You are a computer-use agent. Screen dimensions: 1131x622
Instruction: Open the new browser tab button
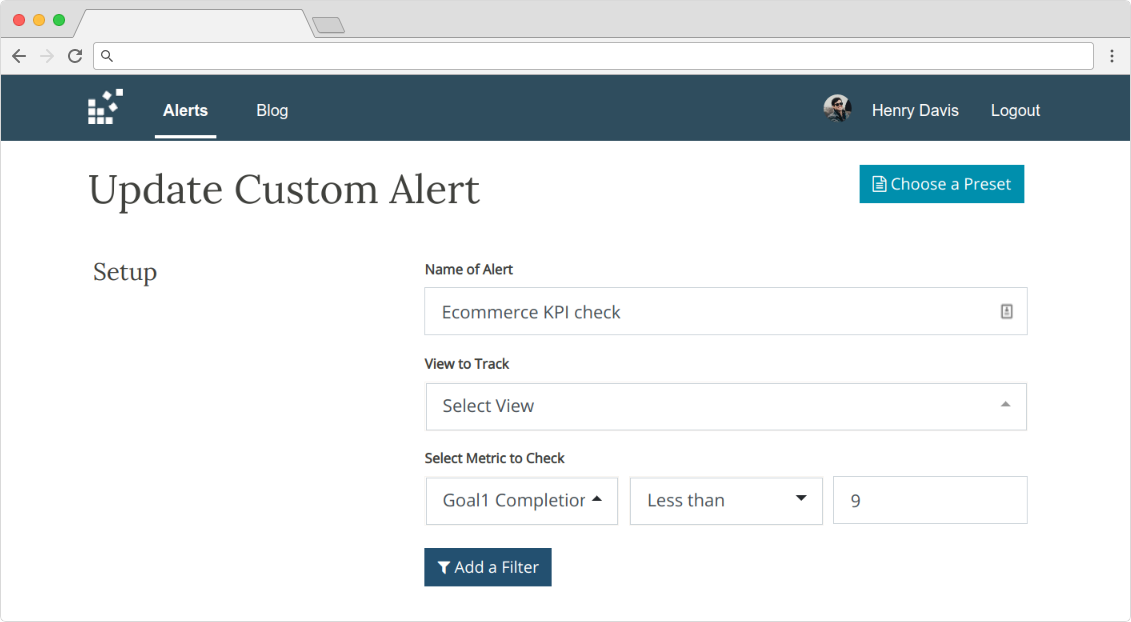coord(328,25)
